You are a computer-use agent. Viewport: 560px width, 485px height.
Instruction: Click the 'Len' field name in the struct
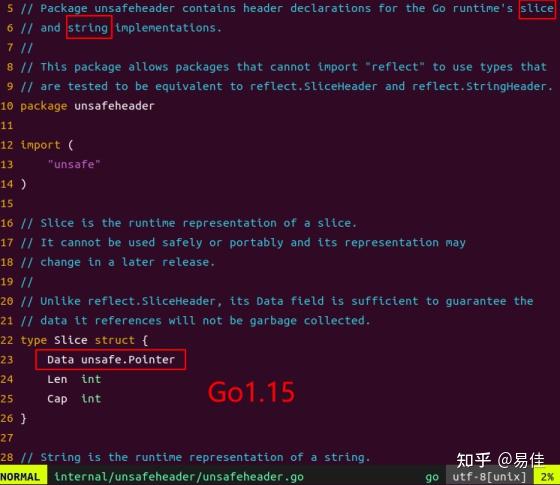point(57,379)
